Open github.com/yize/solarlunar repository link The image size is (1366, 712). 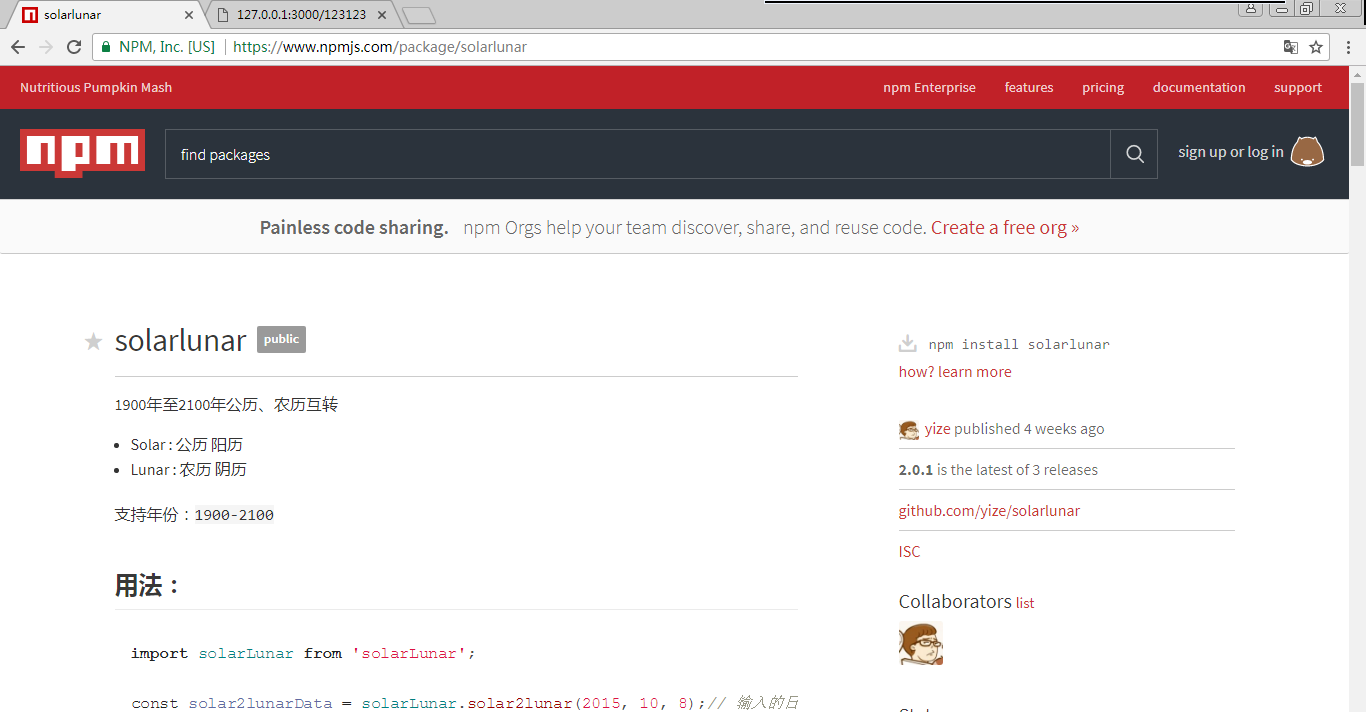[x=989, y=511]
